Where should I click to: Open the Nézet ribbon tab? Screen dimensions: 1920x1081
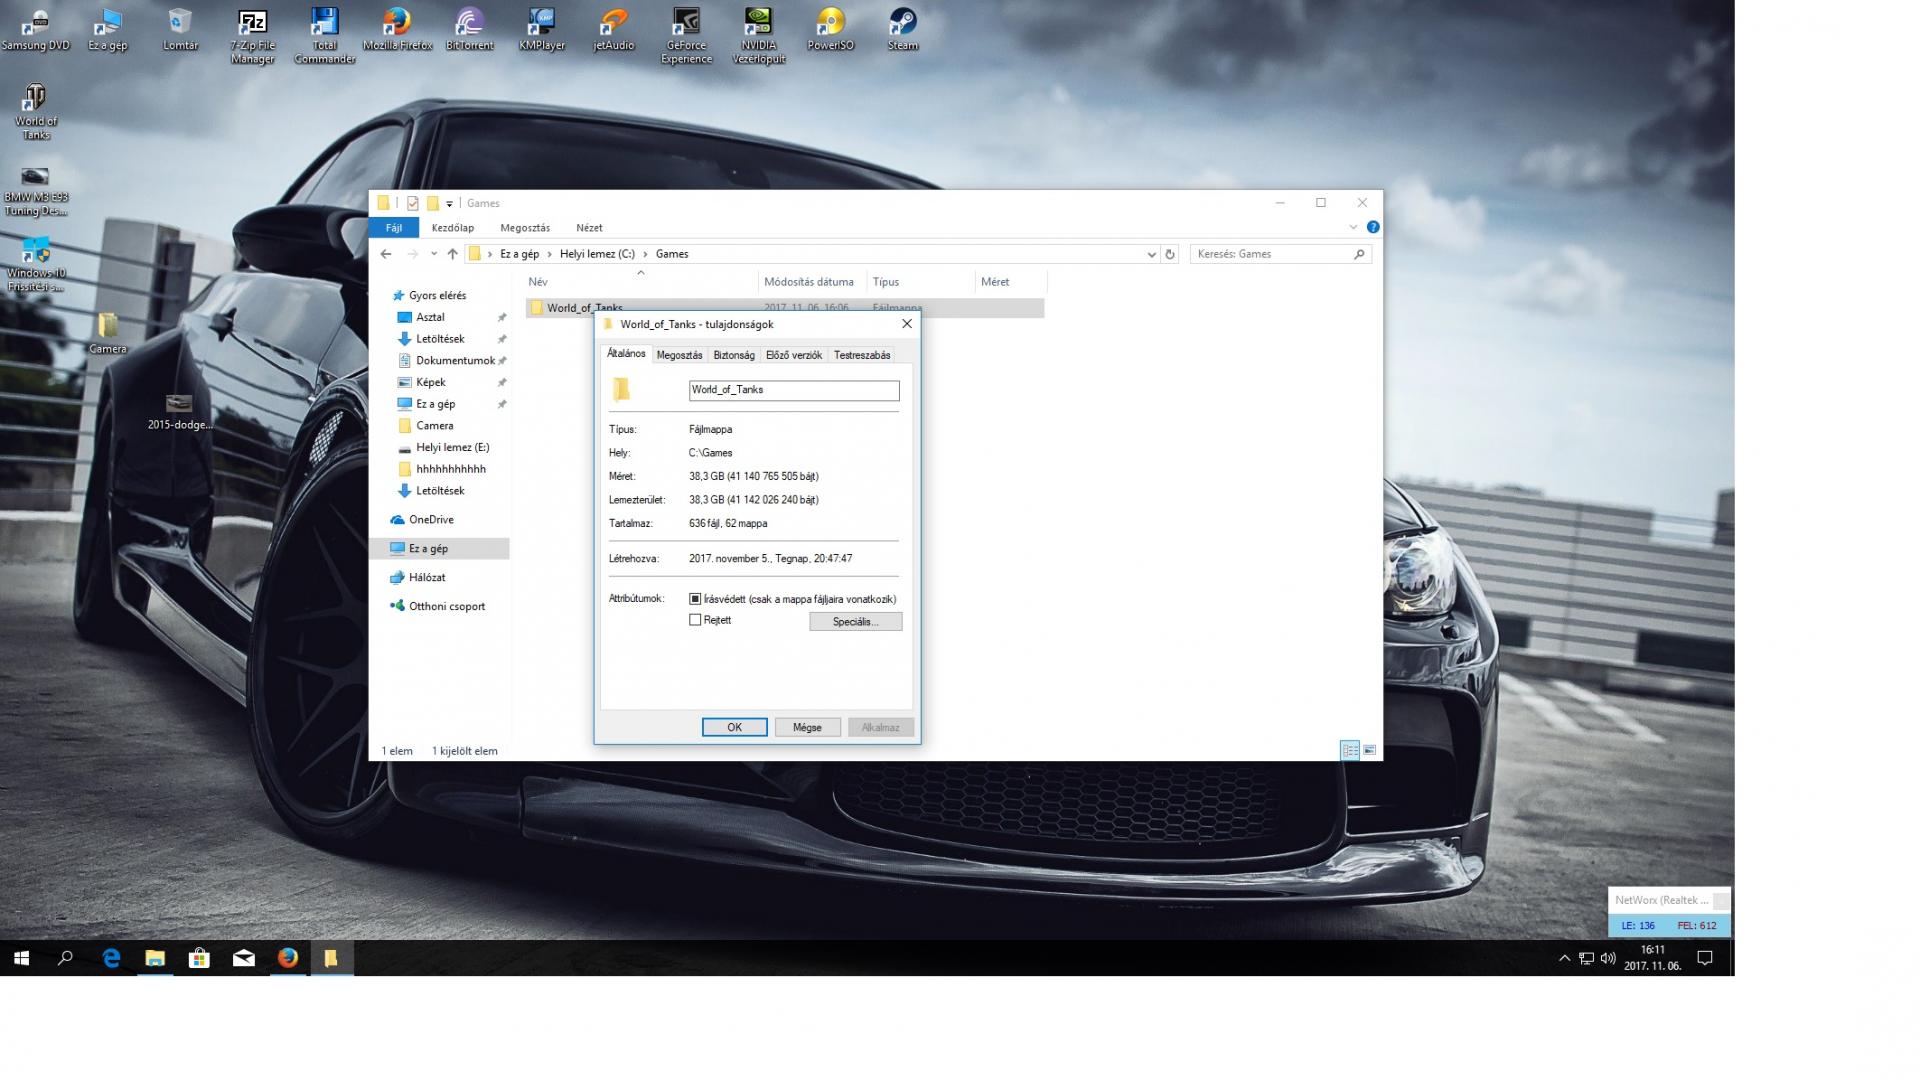[x=589, y=227]
